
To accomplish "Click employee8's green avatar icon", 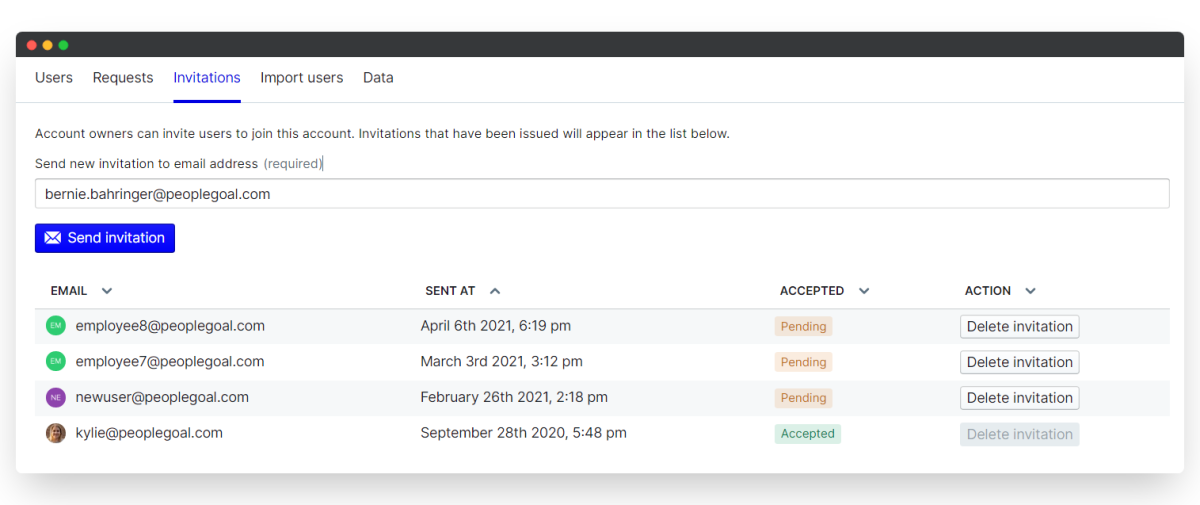I will pyautogui.click(x=56, y=326).
